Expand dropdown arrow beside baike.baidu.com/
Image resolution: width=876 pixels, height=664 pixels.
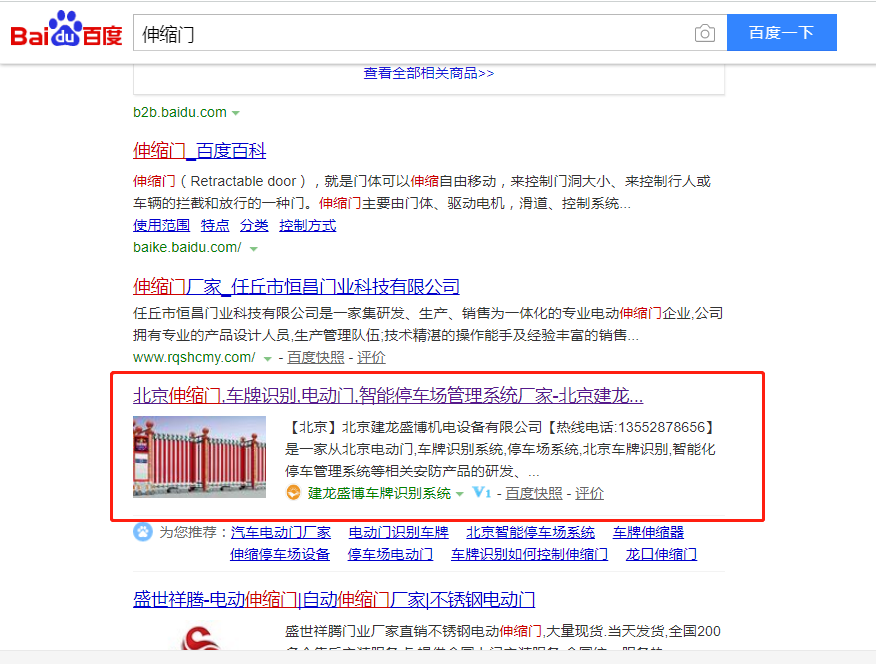pos(254,248)
